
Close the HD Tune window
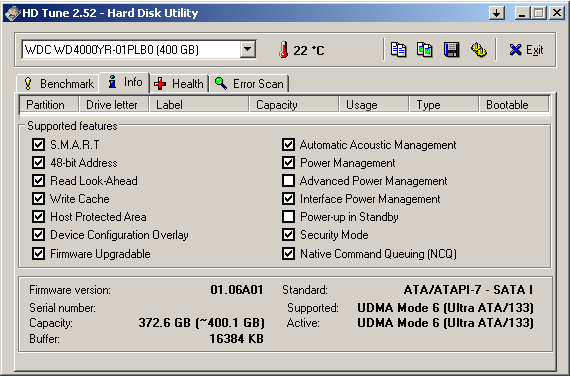click(x=557, y=13)
